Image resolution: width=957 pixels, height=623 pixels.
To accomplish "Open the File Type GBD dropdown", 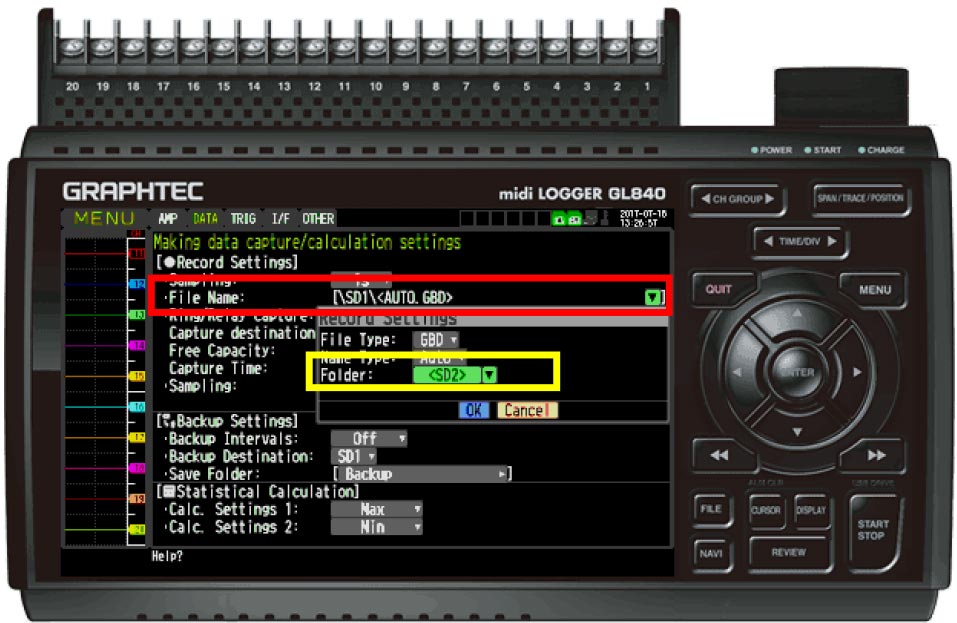I will 436,340.
